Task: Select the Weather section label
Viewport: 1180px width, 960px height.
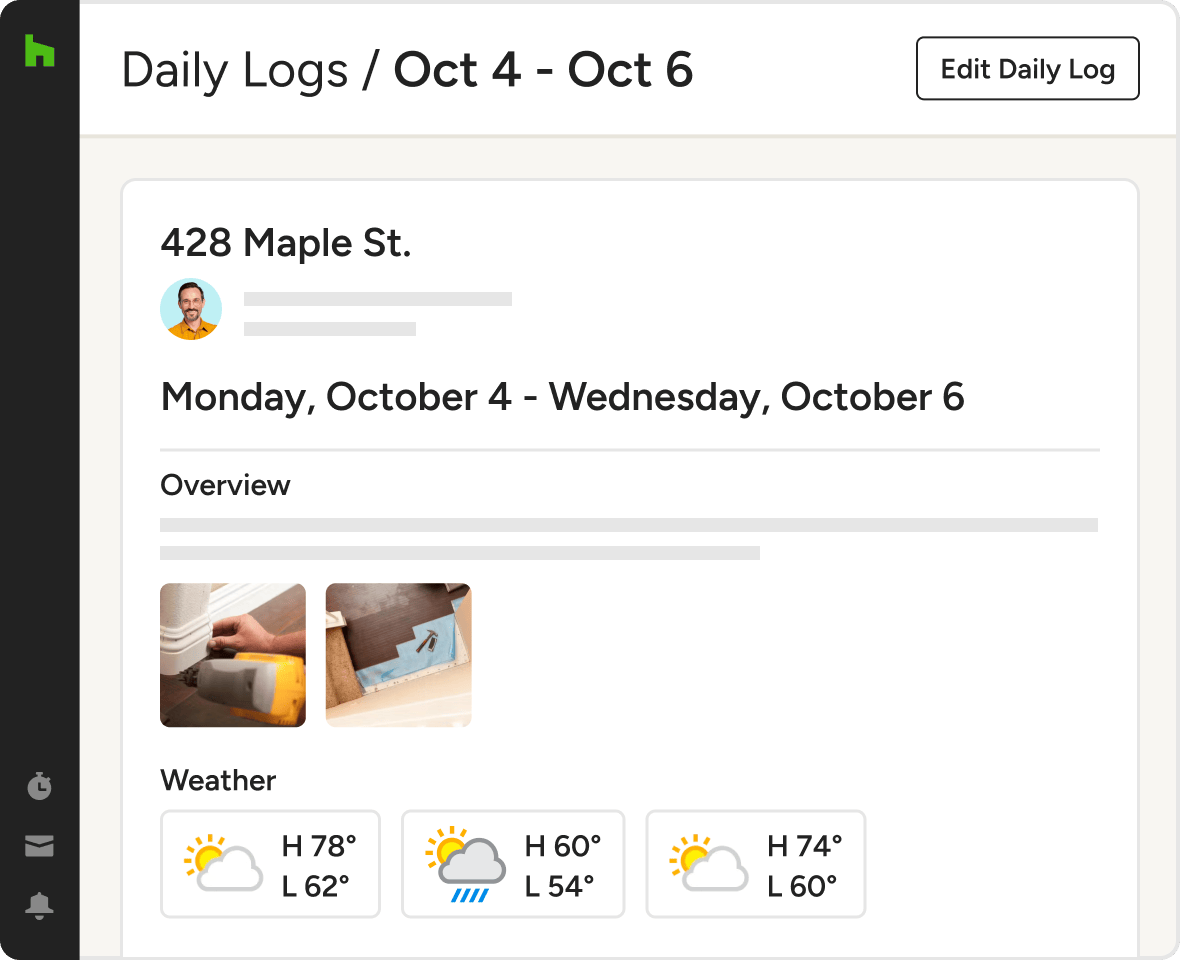Action: (x=218, y=780)
